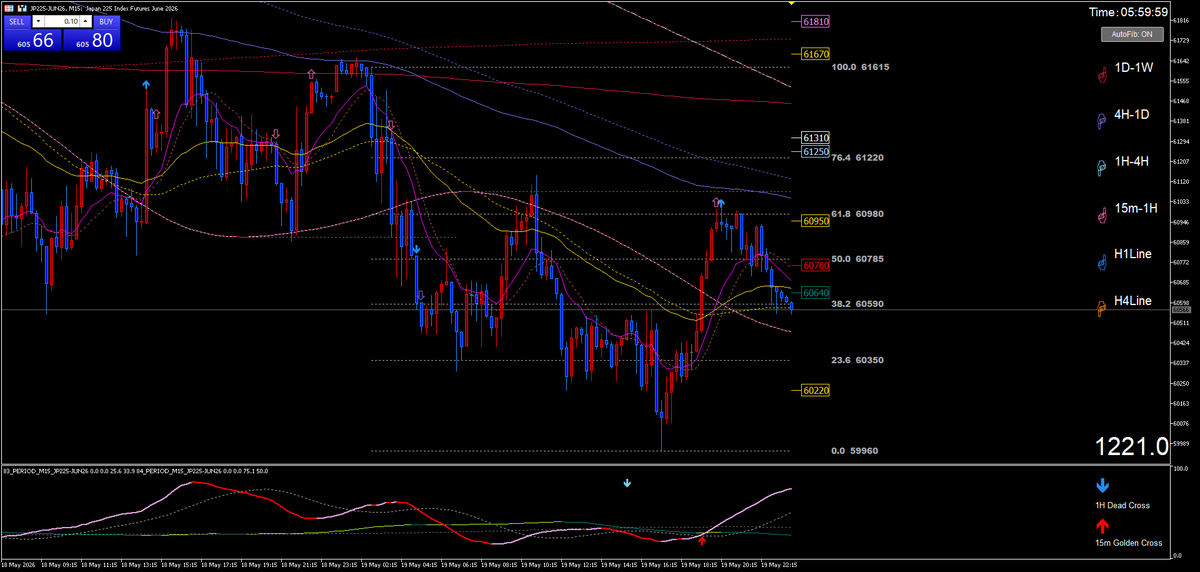
Task: Click the blue up arrow near 13:15 candles
Action: tap(147, 85)
